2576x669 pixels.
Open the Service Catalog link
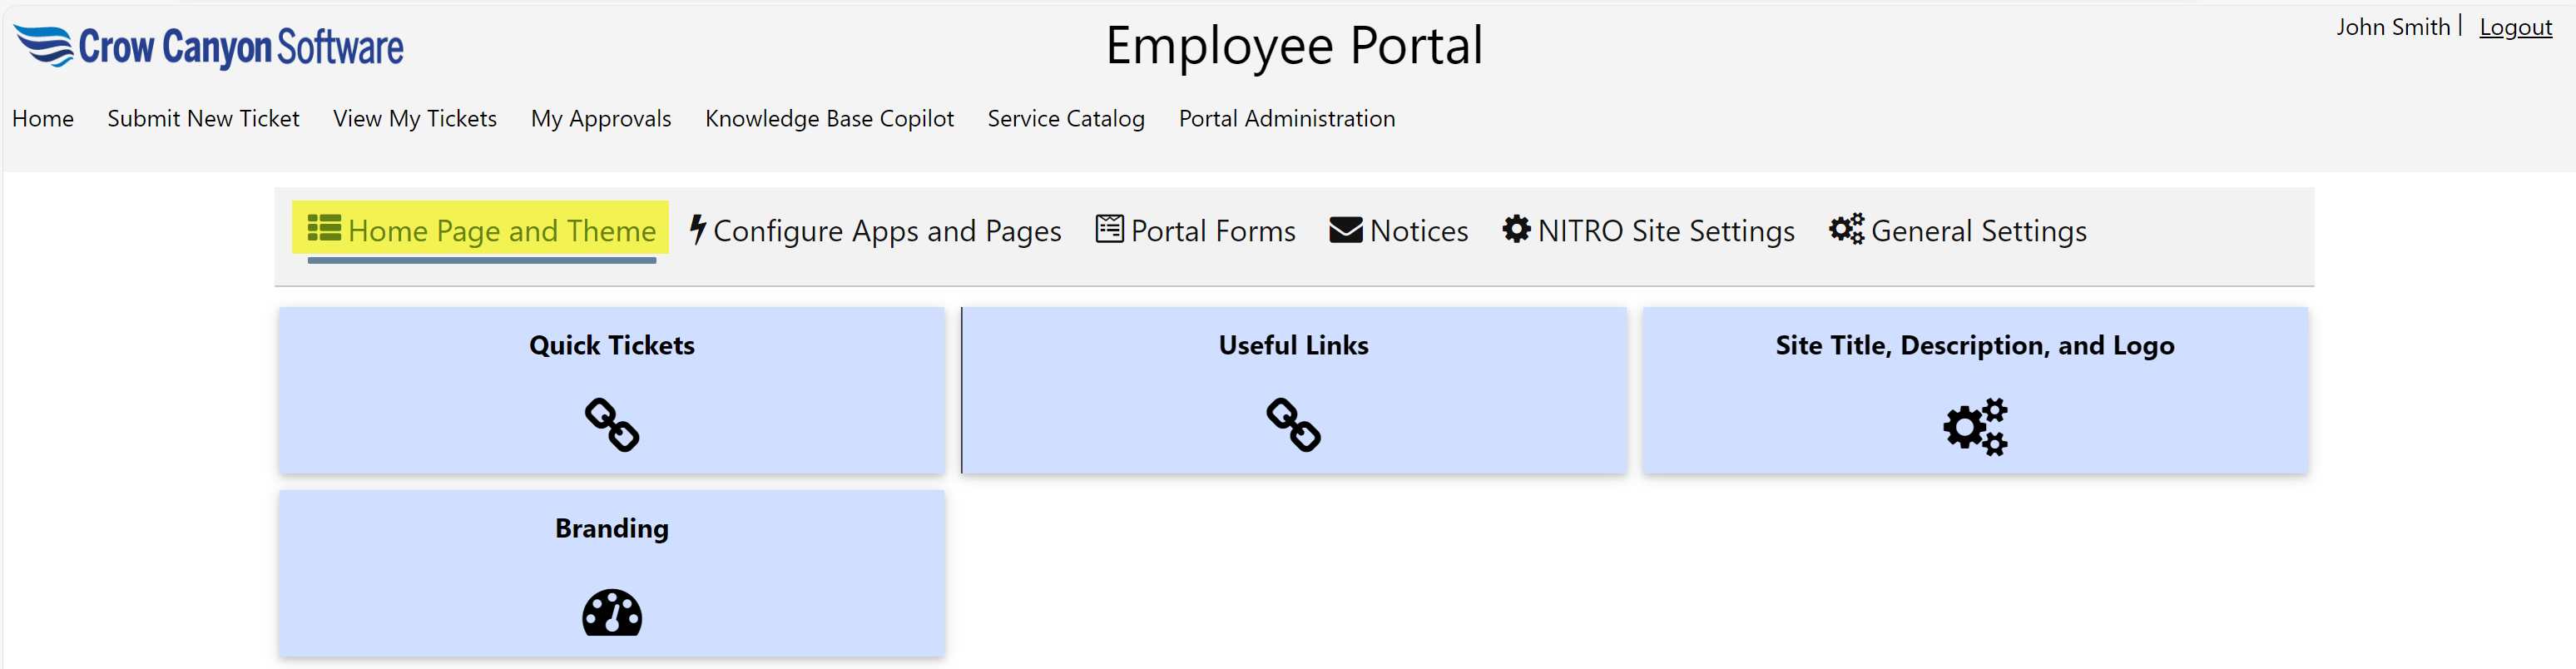(x=1065, y=118)
